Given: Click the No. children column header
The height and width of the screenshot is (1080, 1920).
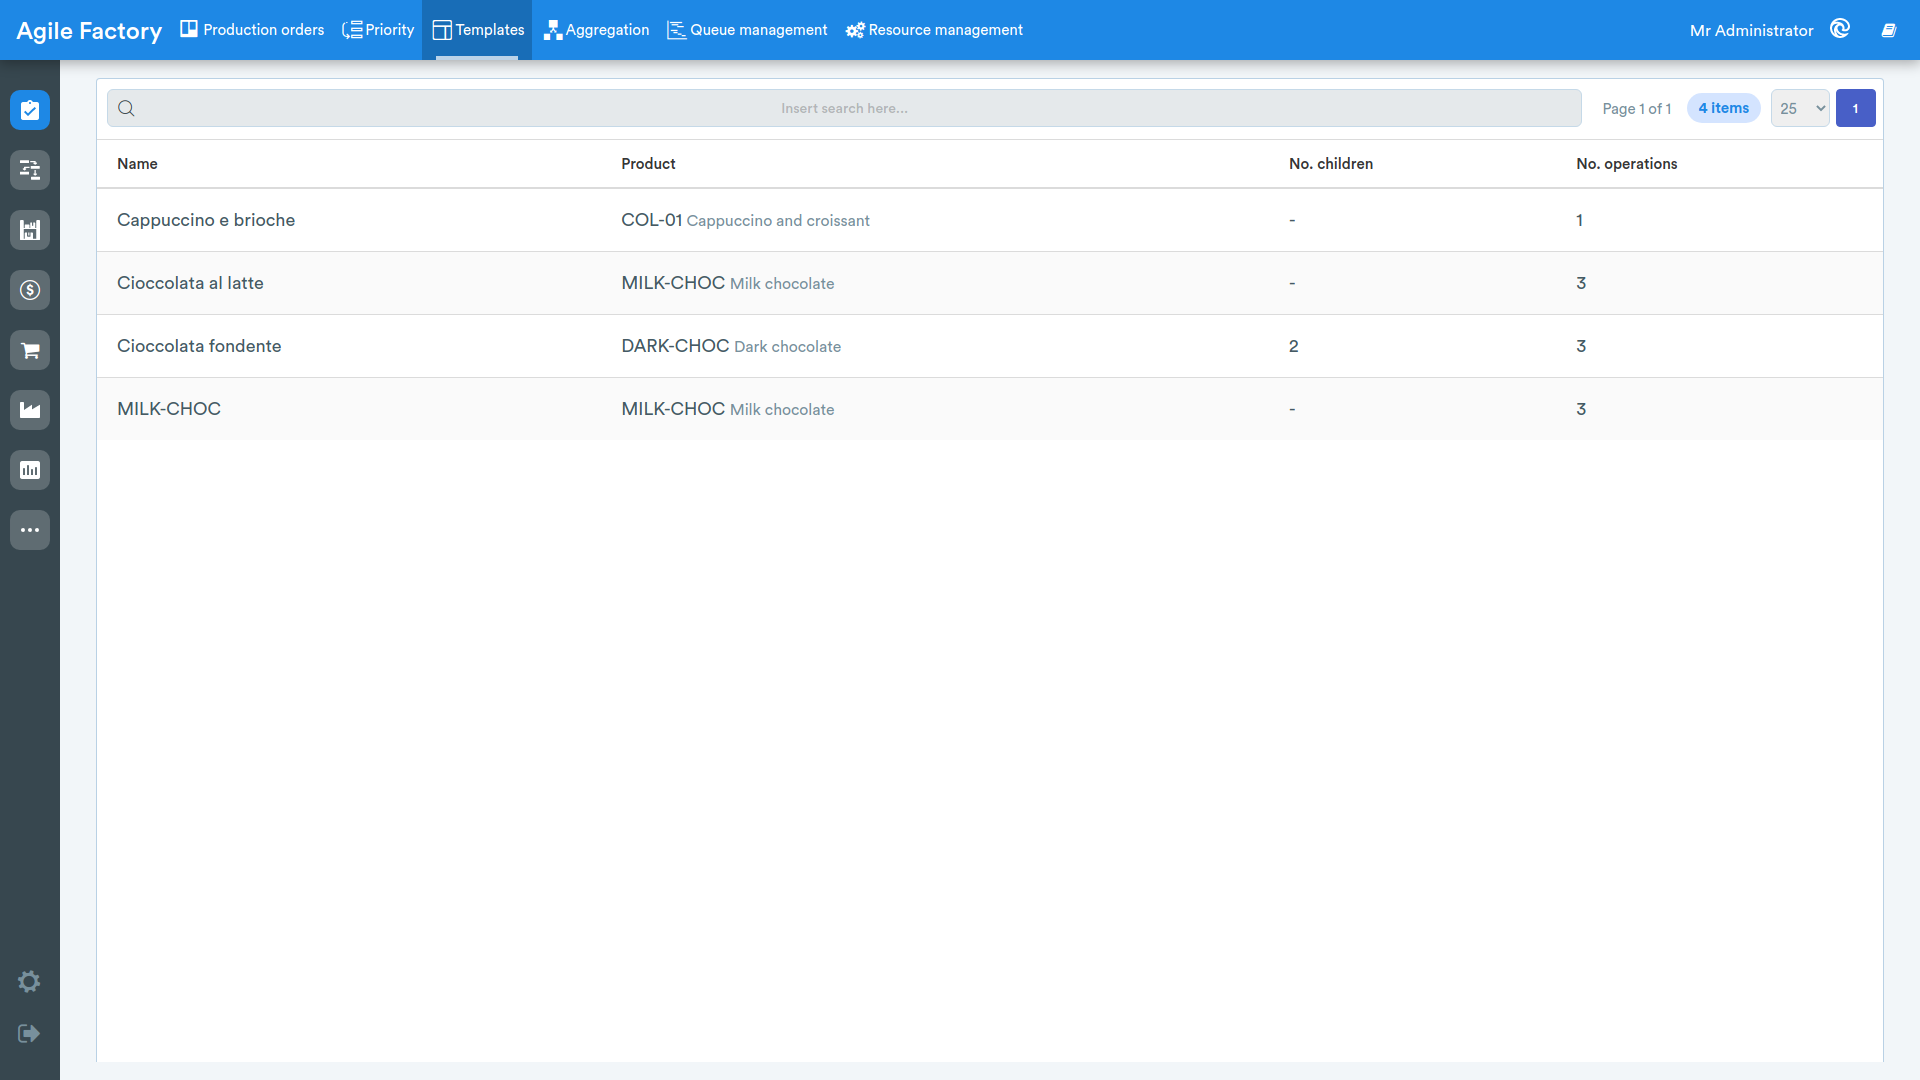Looking at the screenshot, I should [x=1330, y=164].
